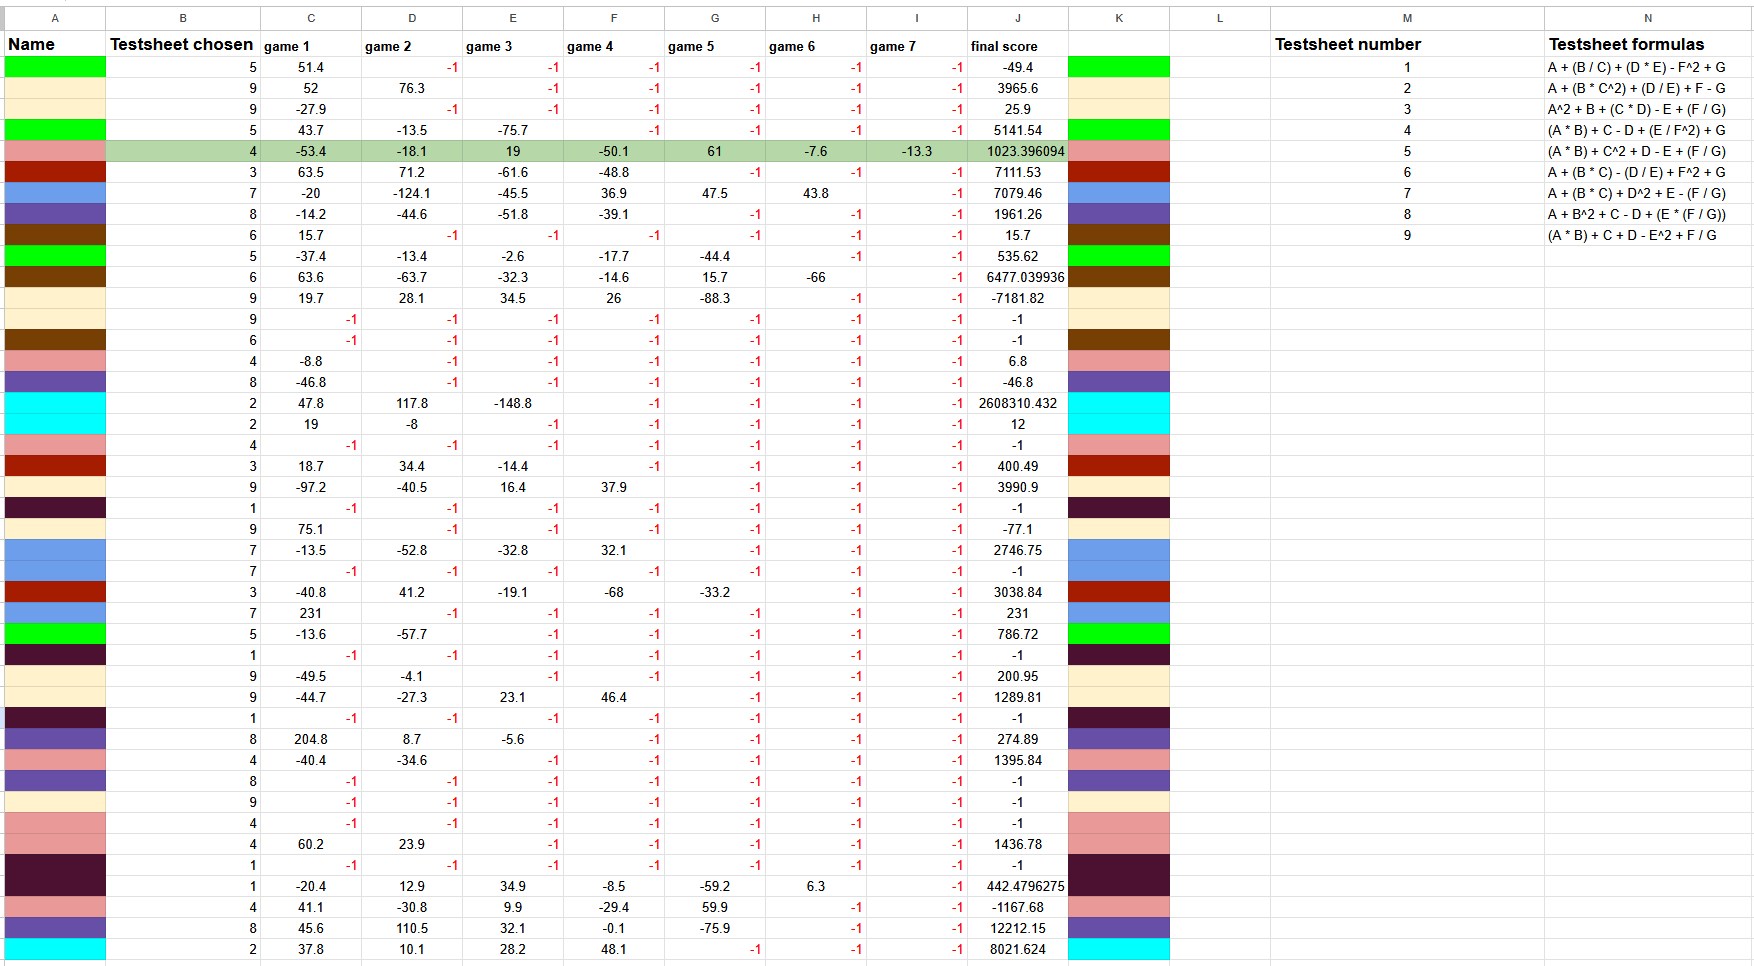Select highlighted game 7 value "-13.3"
This screenshot has width=1754, height=966.
(x=917, y=151)
